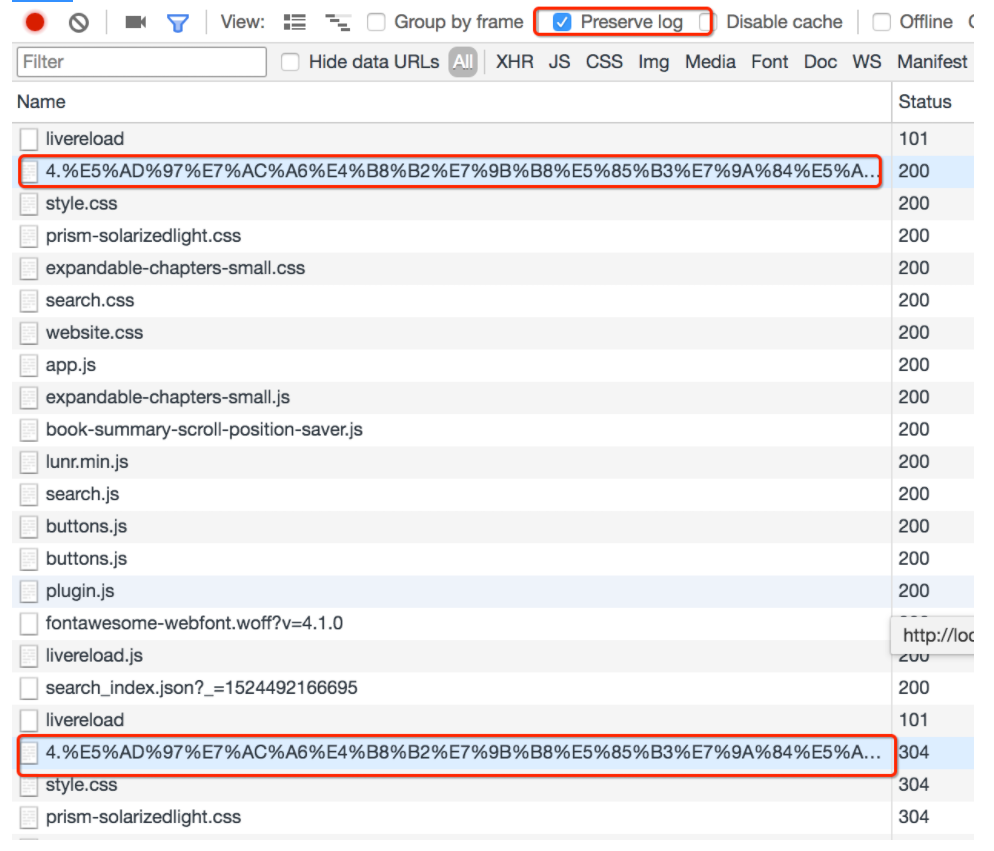Switch to large request rows view icon

[295, 23]
